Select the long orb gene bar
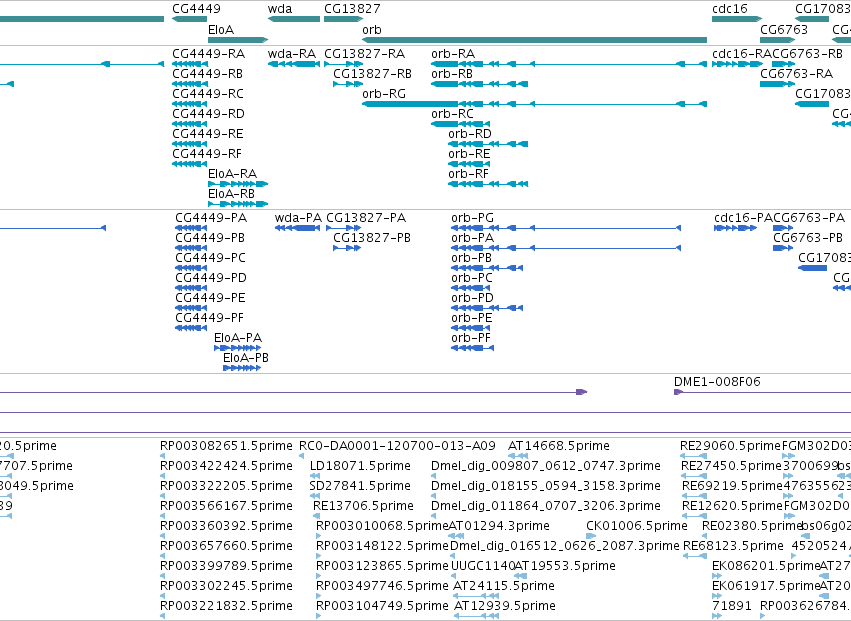The height and width of the screenshot is (621, 851). click(x=535, y=40)
